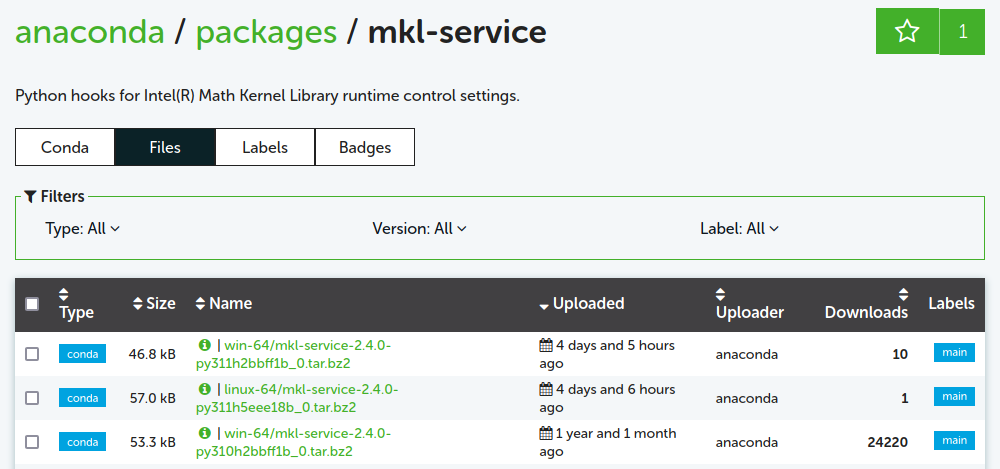Screen dimensions: 1000x469
Task: Open the Label: All filter dropdown
Action: 739,228
